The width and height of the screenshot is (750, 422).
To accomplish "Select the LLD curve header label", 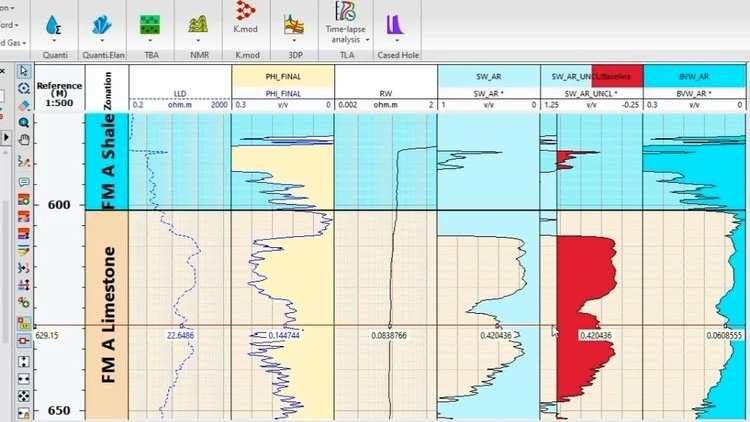I will tap(180, 93).
